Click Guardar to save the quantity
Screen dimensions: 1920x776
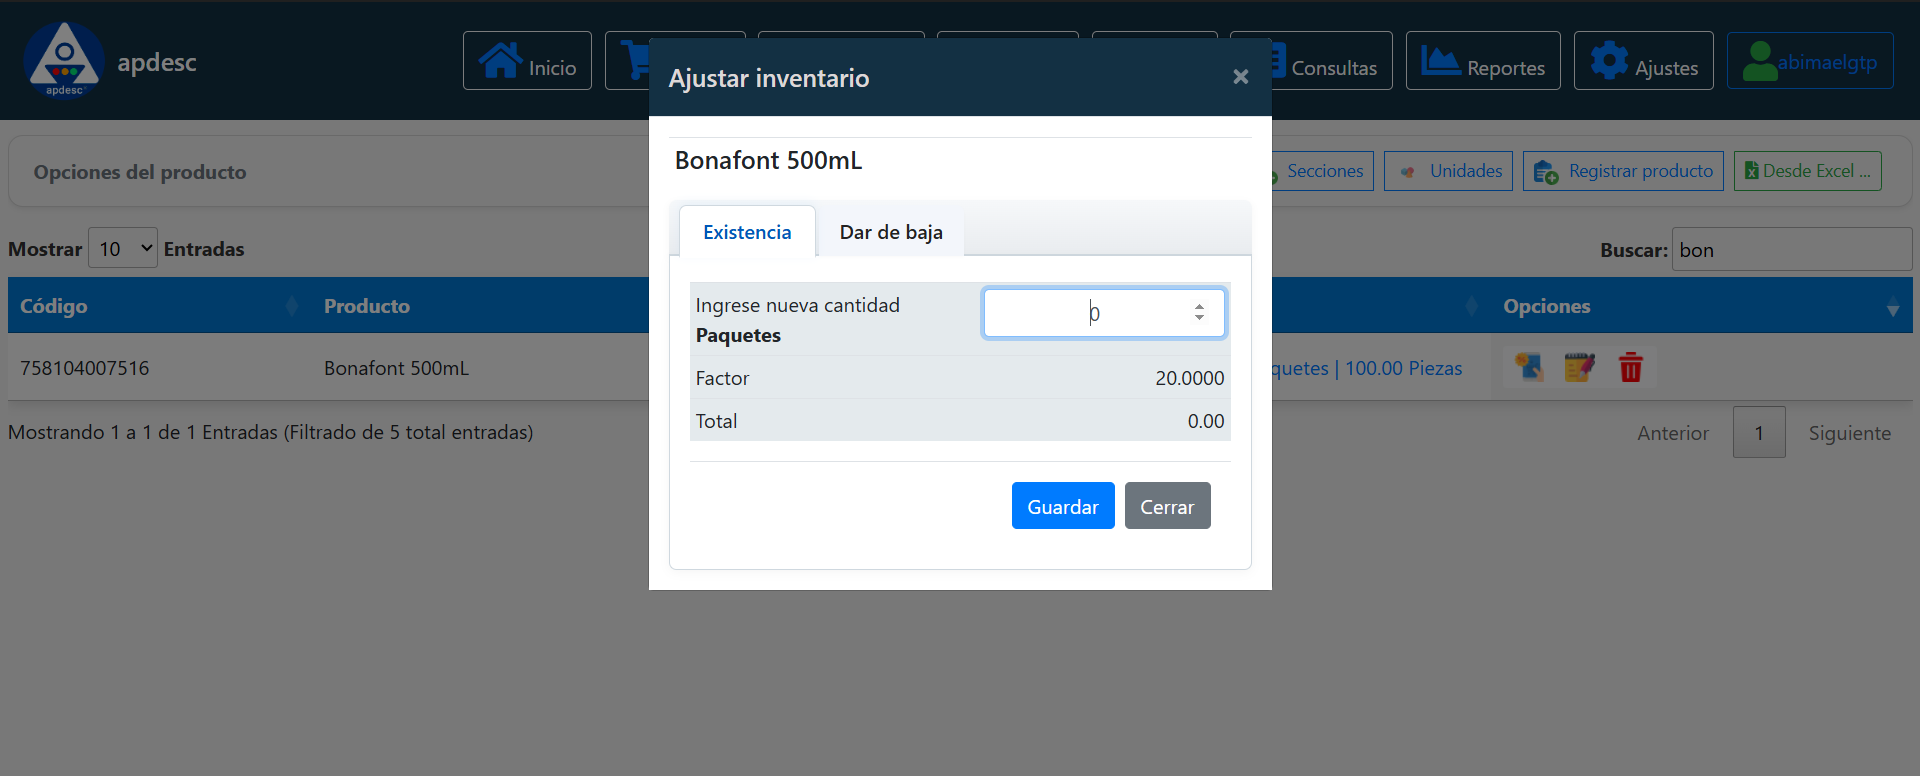(1062, 506)
